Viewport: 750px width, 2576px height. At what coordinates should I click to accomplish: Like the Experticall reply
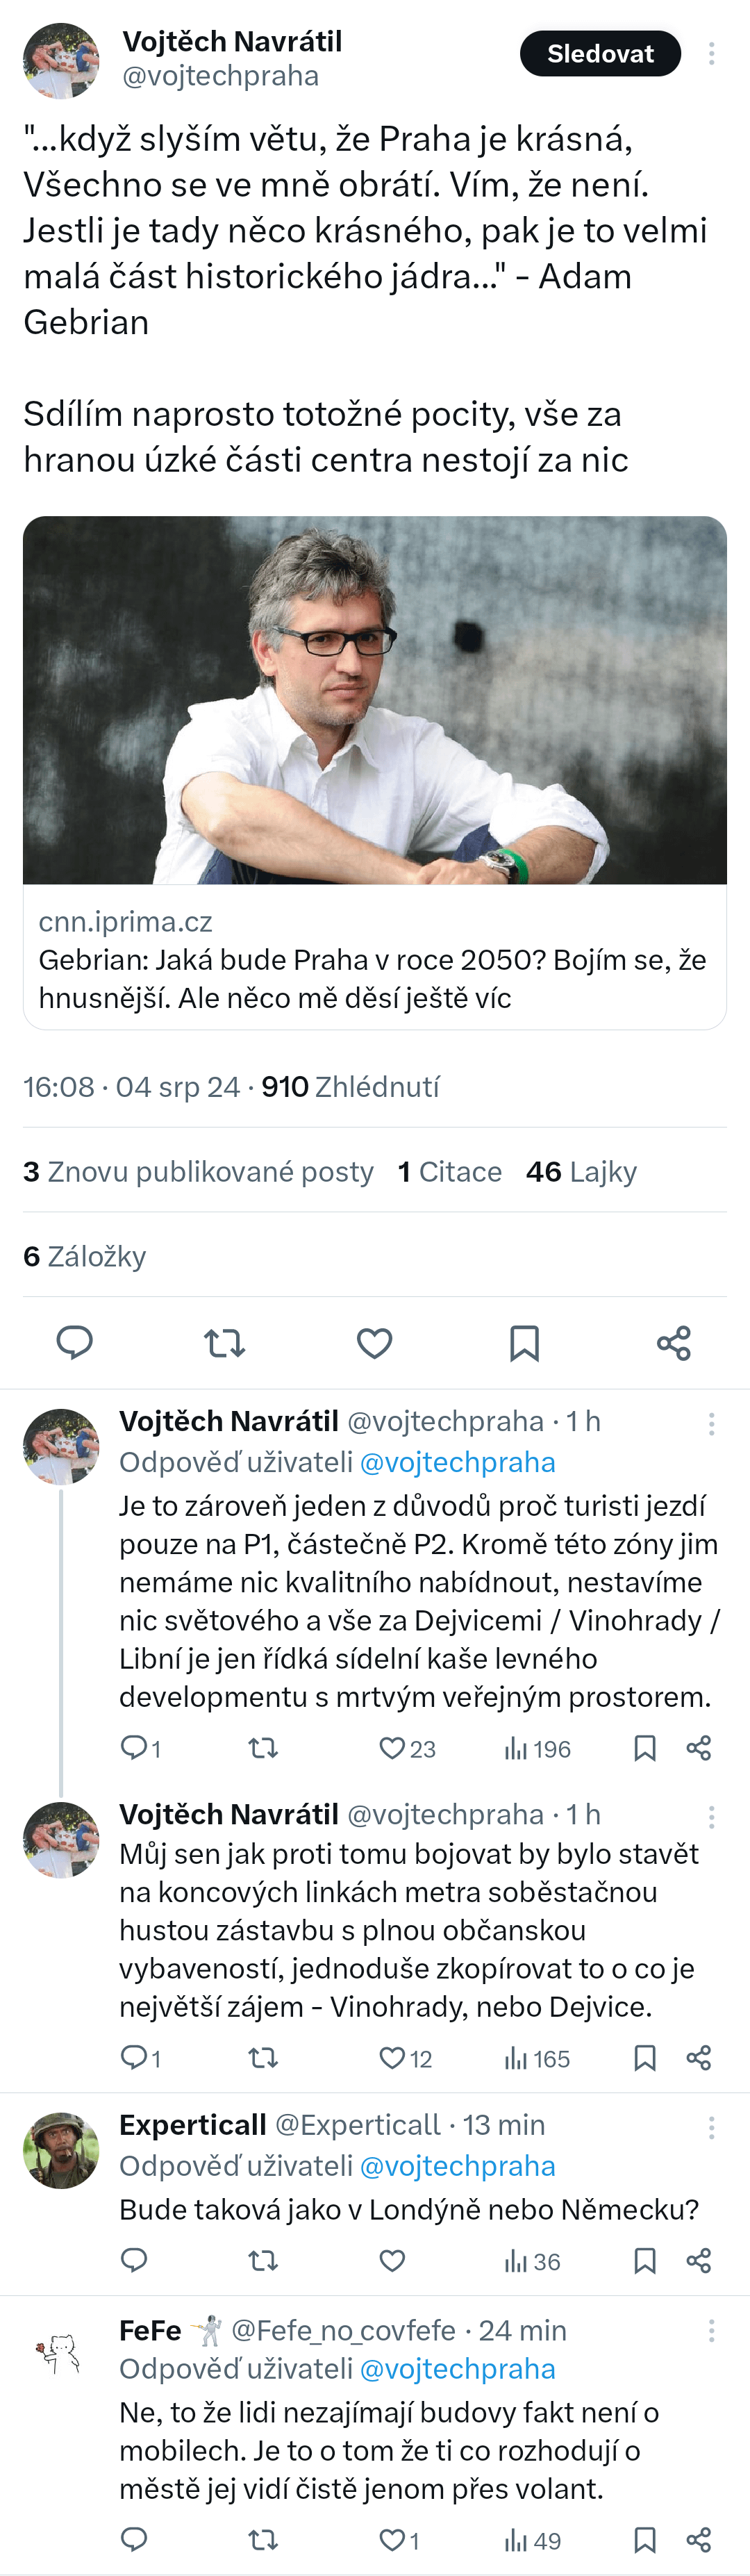point(392,2261)
